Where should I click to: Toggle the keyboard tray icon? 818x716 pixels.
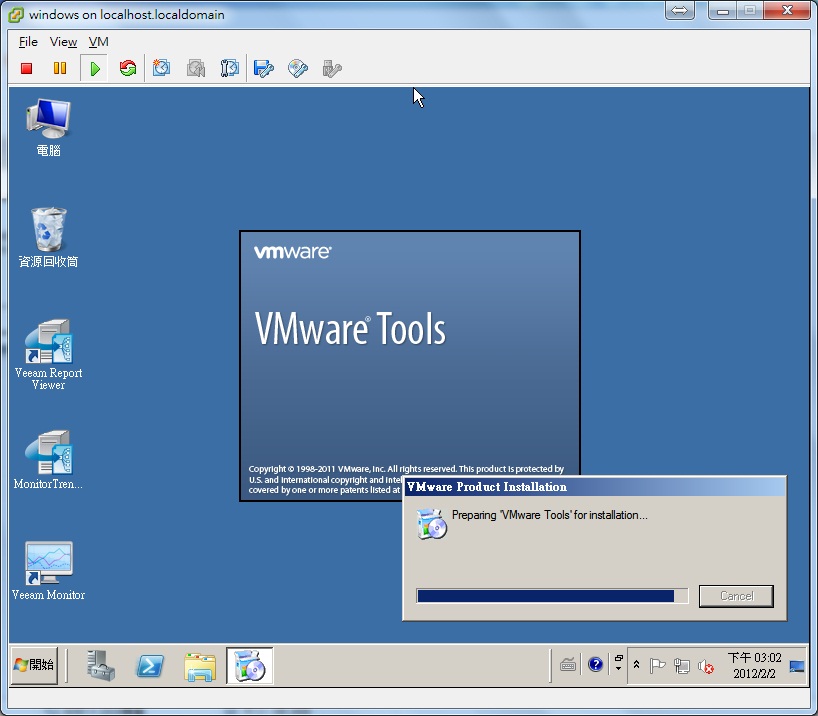coord(568,664)
